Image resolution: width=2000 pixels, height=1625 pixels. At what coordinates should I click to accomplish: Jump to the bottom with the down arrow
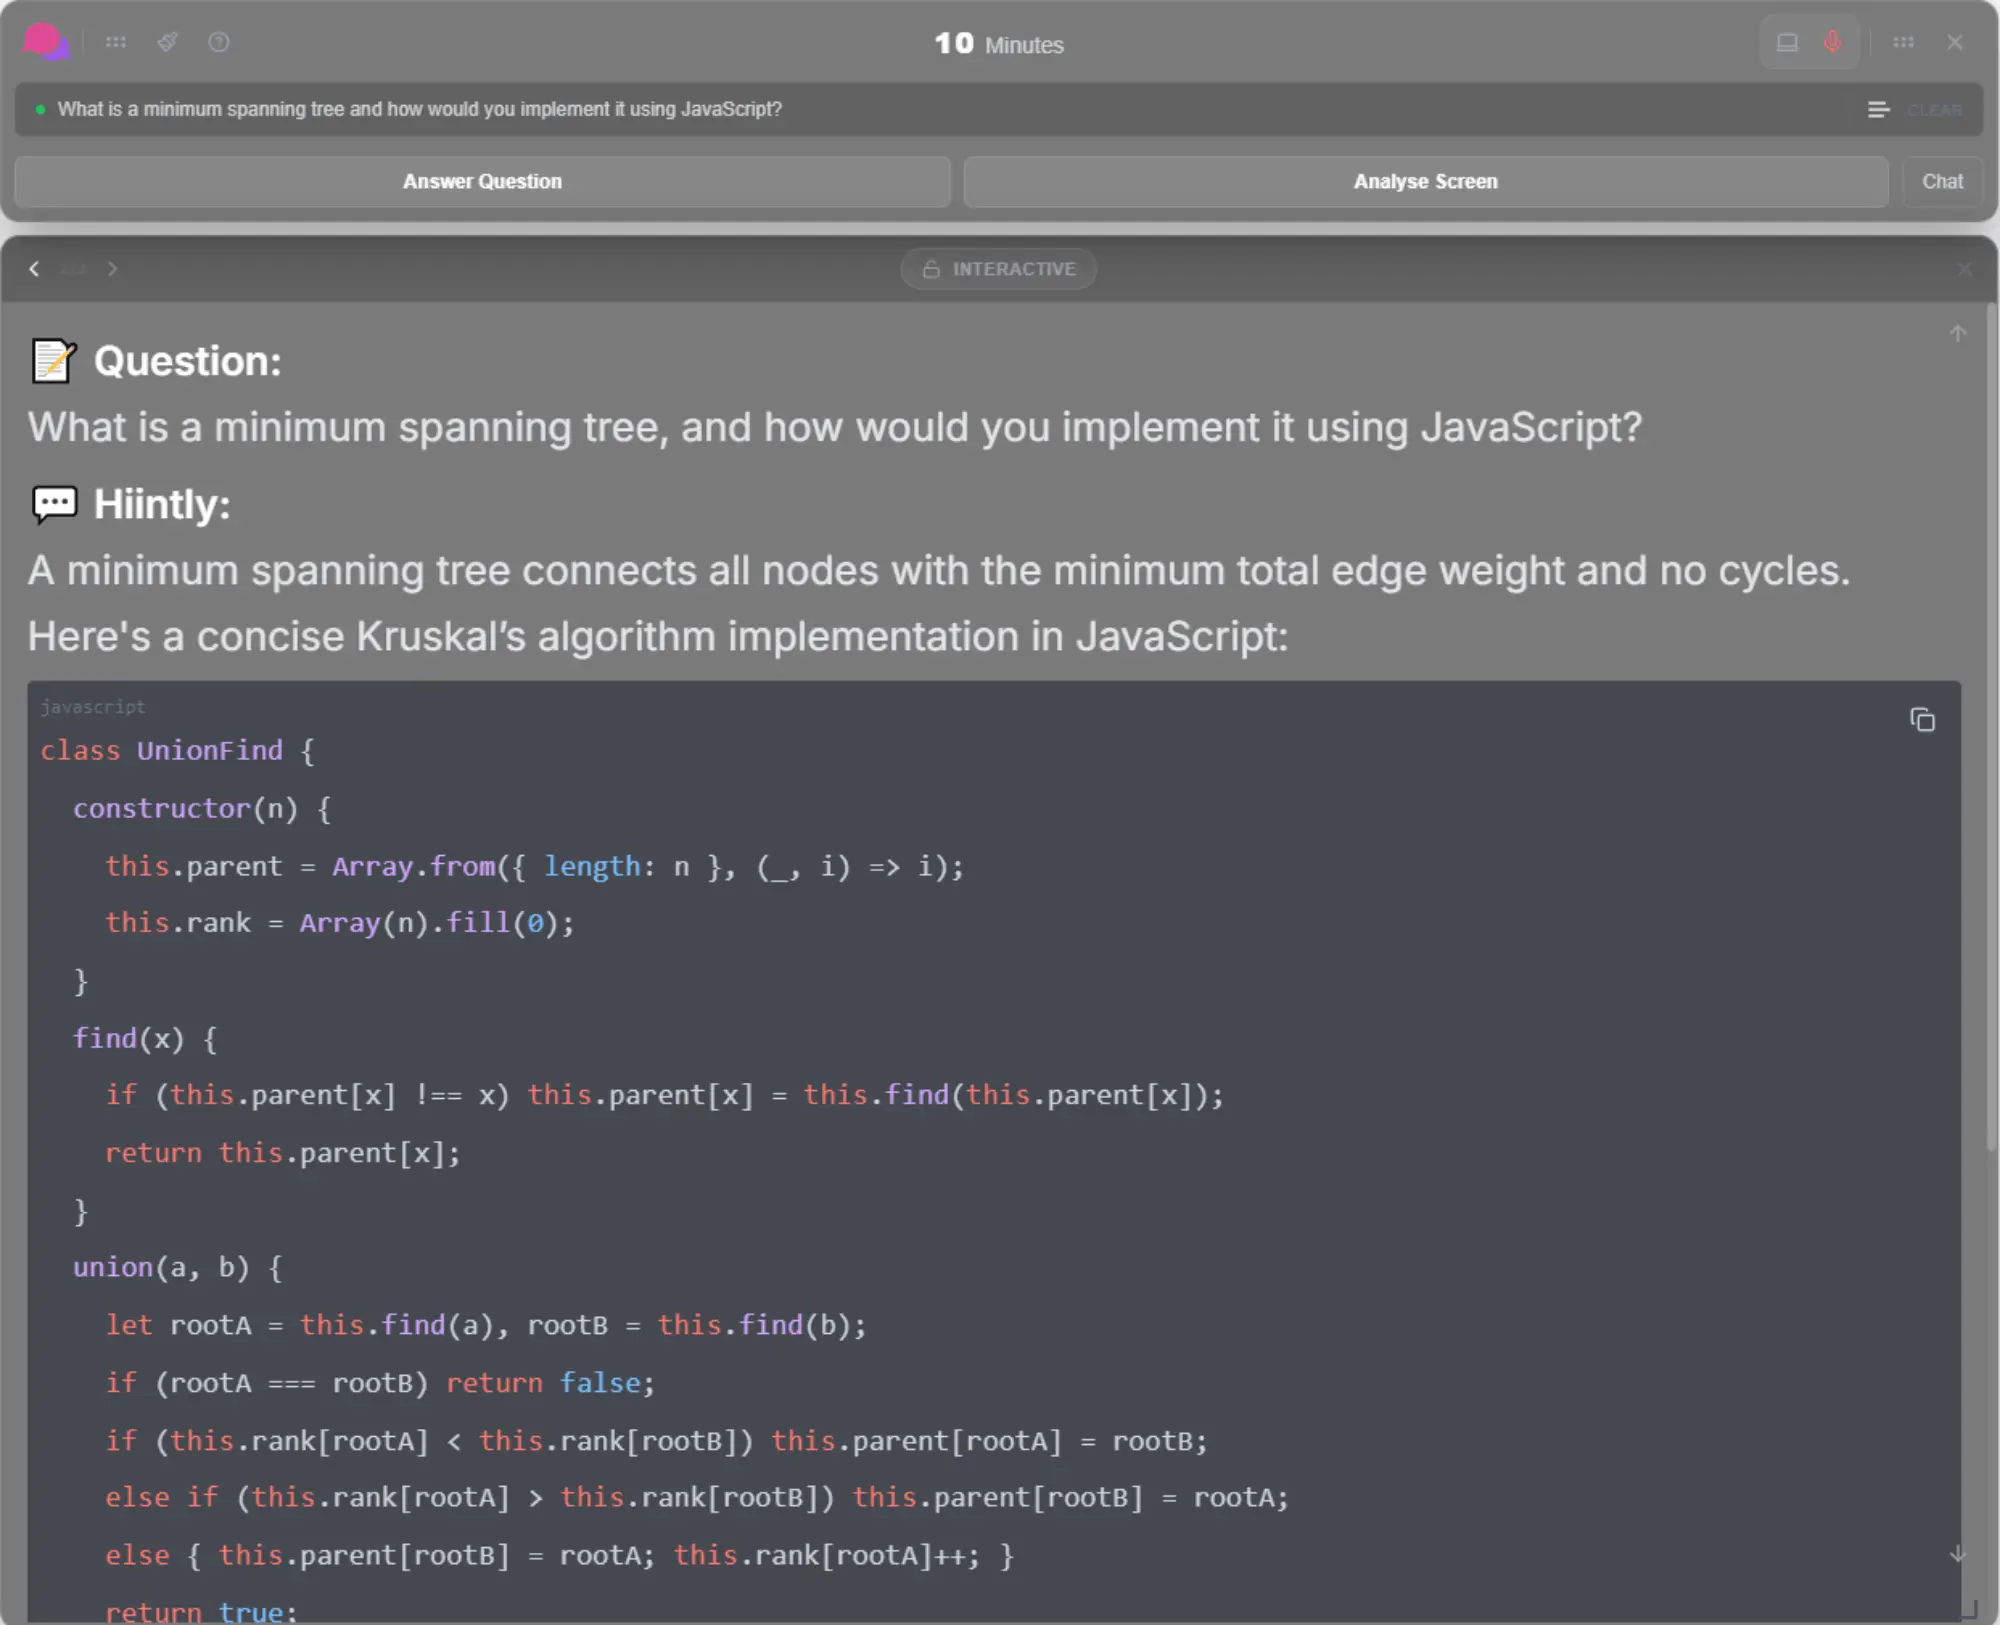coord(1958,1553)
